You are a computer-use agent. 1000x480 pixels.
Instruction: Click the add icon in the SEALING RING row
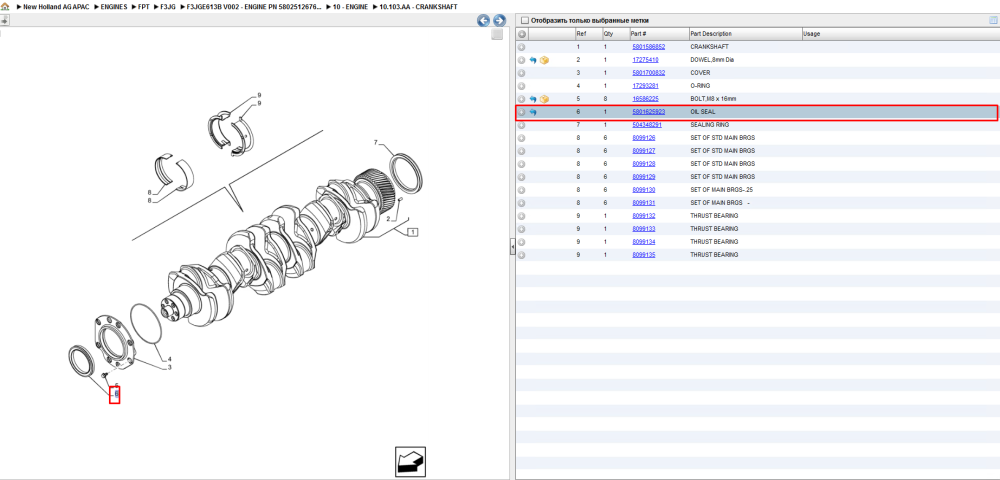coord(522,125)
